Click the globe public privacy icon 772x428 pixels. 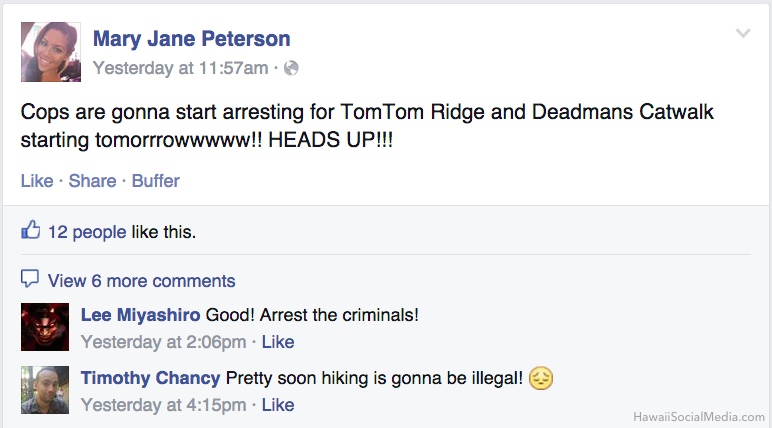point(291,68)
